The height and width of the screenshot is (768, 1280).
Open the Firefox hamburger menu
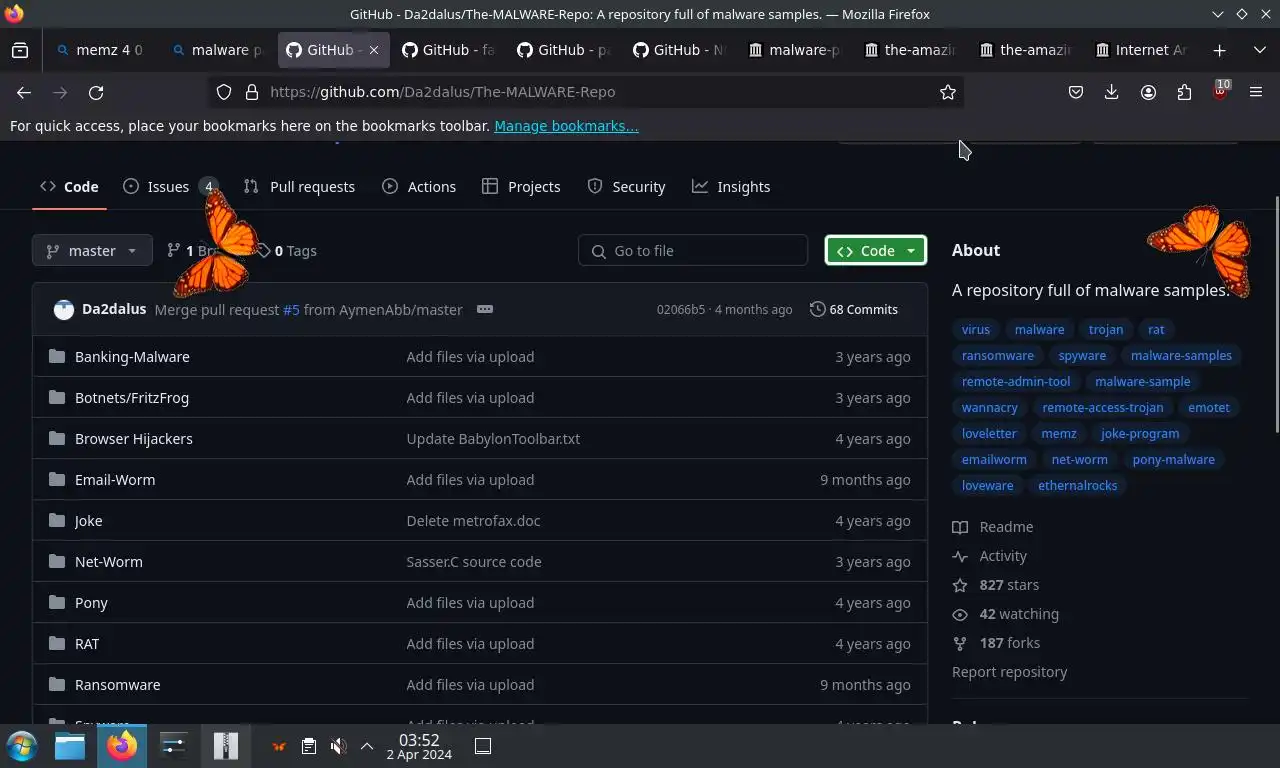pyautogui.click(x=1256, y=92)
